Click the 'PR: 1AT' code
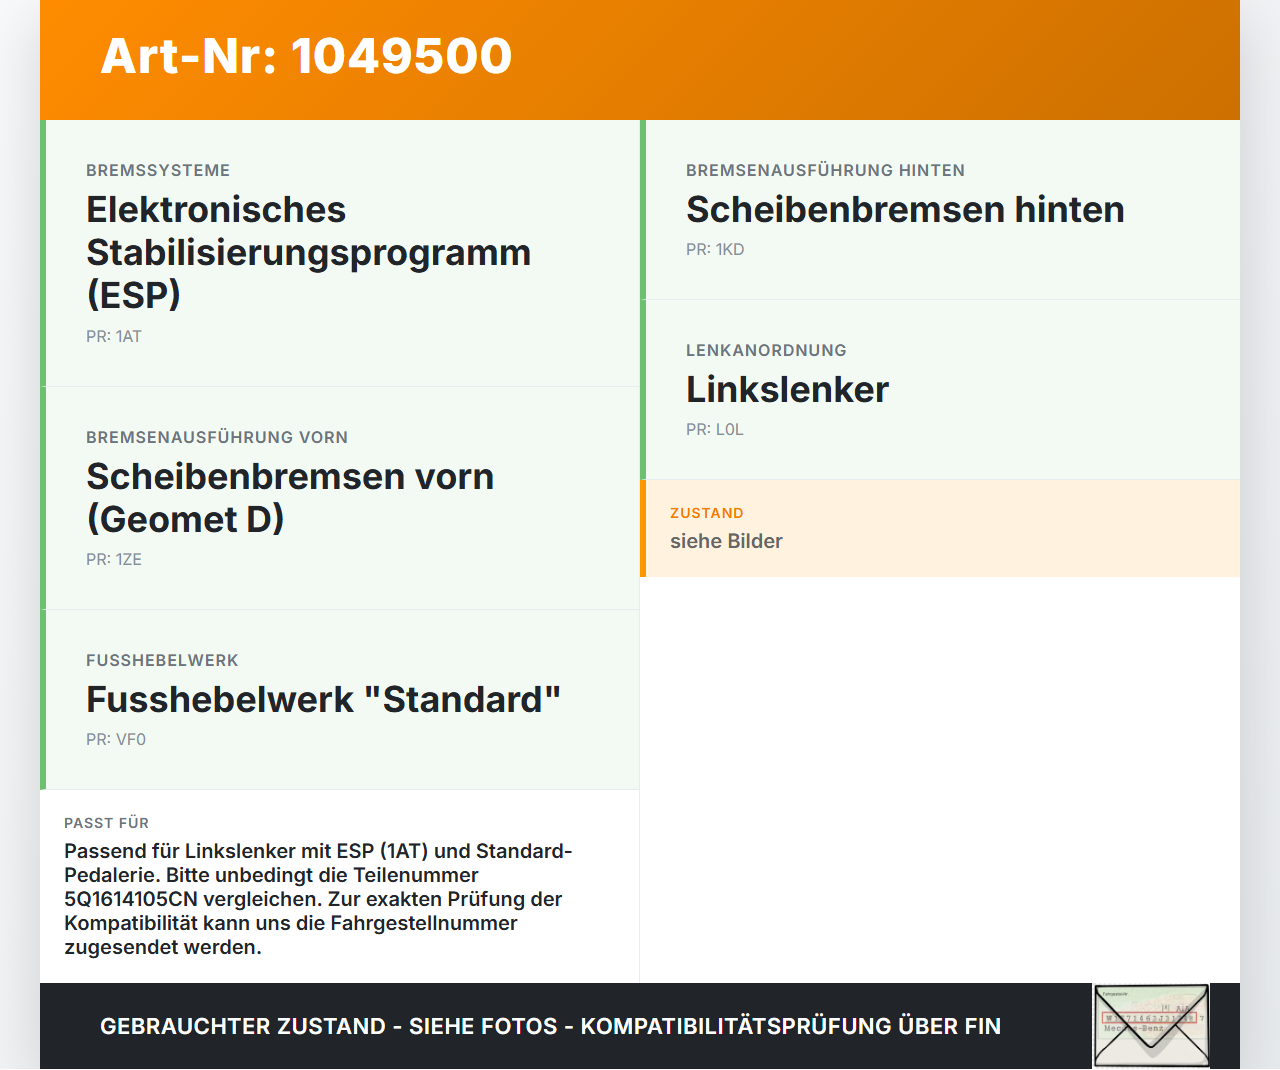 pyautogui.click(x=114, y=336)
